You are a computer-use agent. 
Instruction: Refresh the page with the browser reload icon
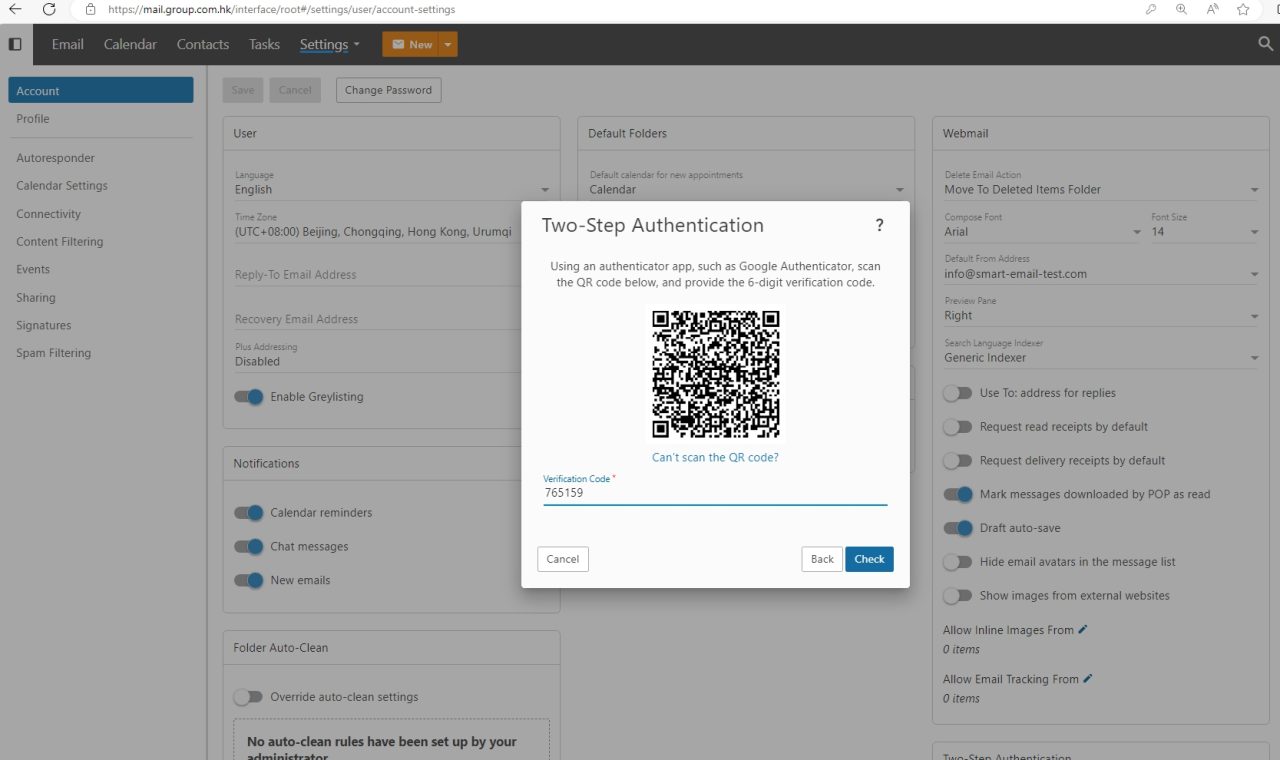[50, 9]
